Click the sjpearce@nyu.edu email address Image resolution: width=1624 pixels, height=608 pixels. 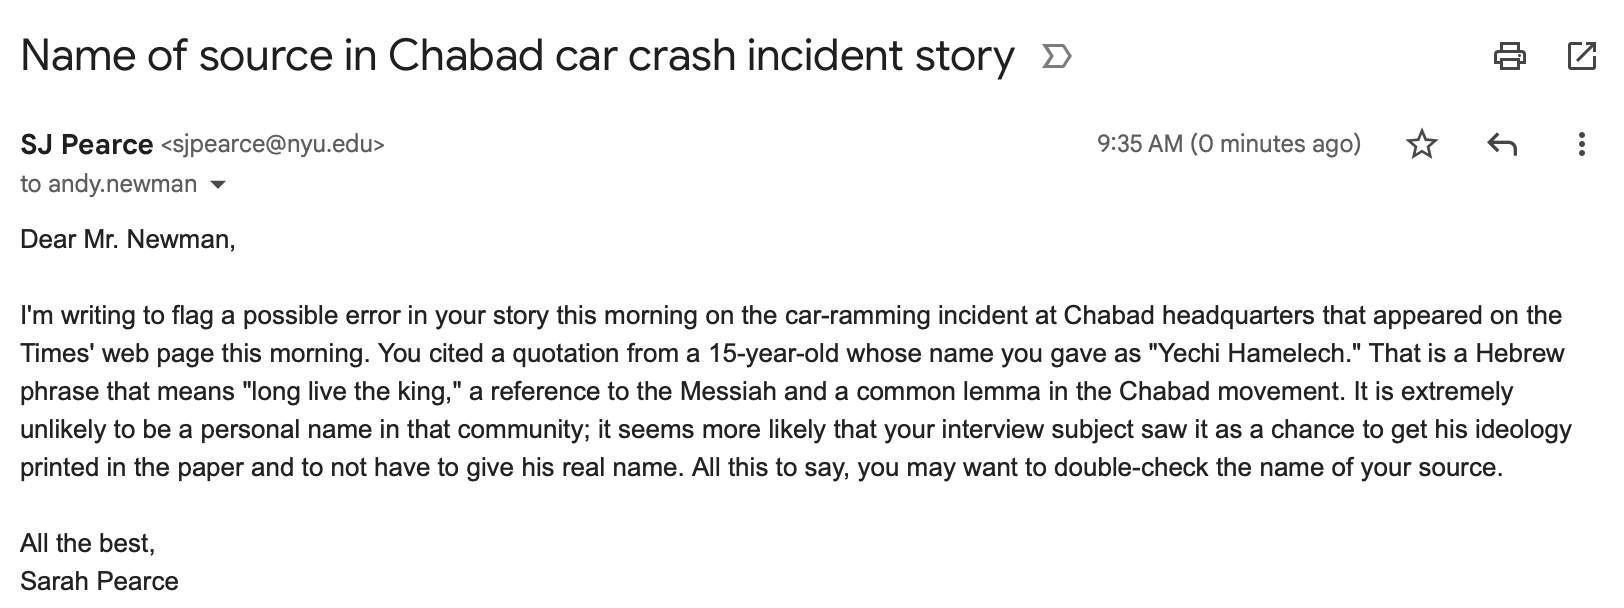(x=272, y=145)
